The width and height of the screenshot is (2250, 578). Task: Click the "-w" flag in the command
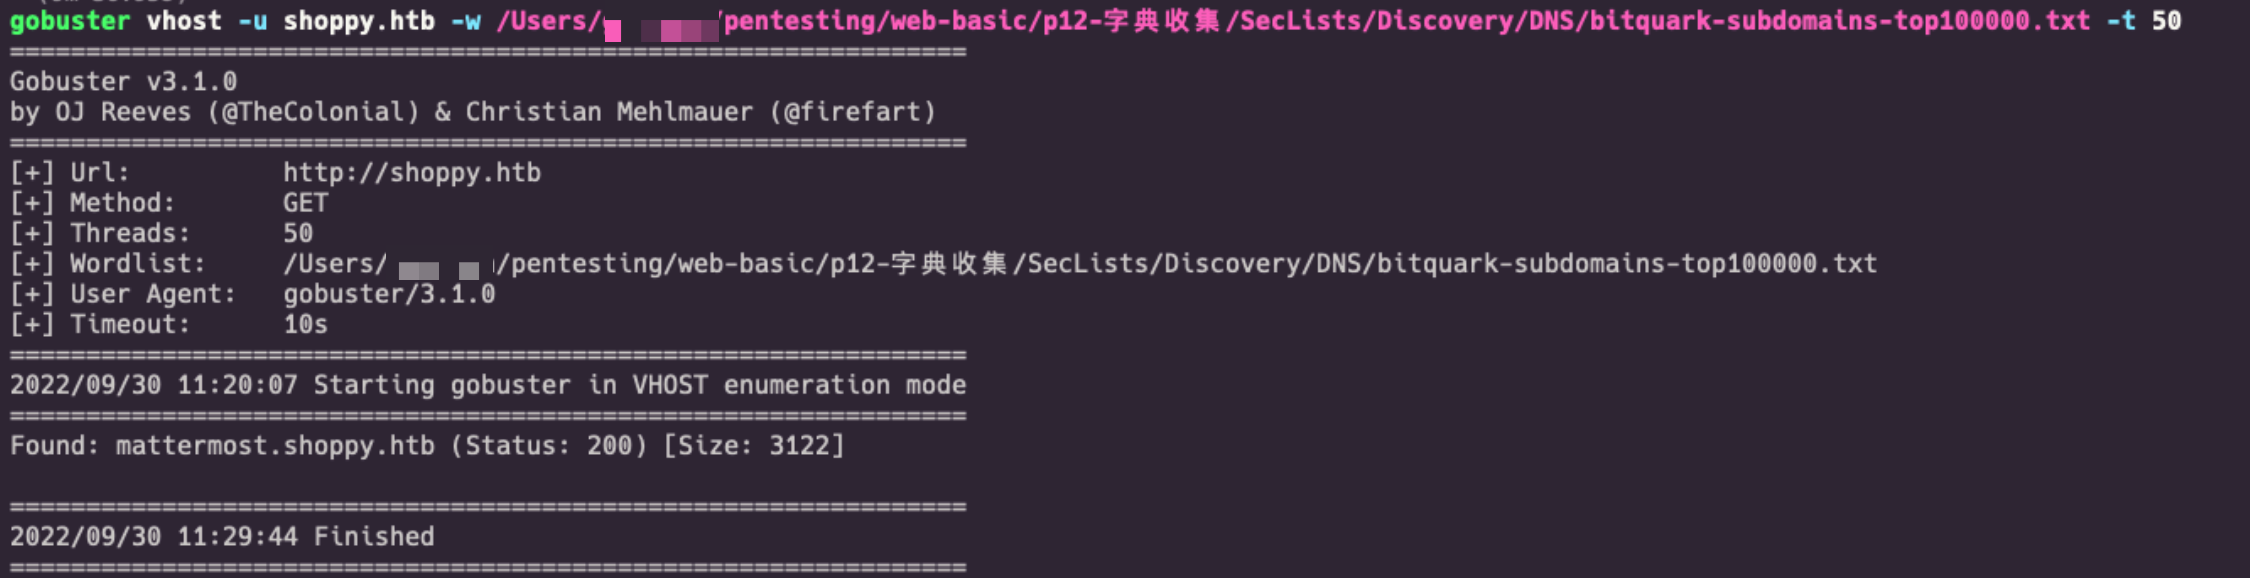[465, 21]
